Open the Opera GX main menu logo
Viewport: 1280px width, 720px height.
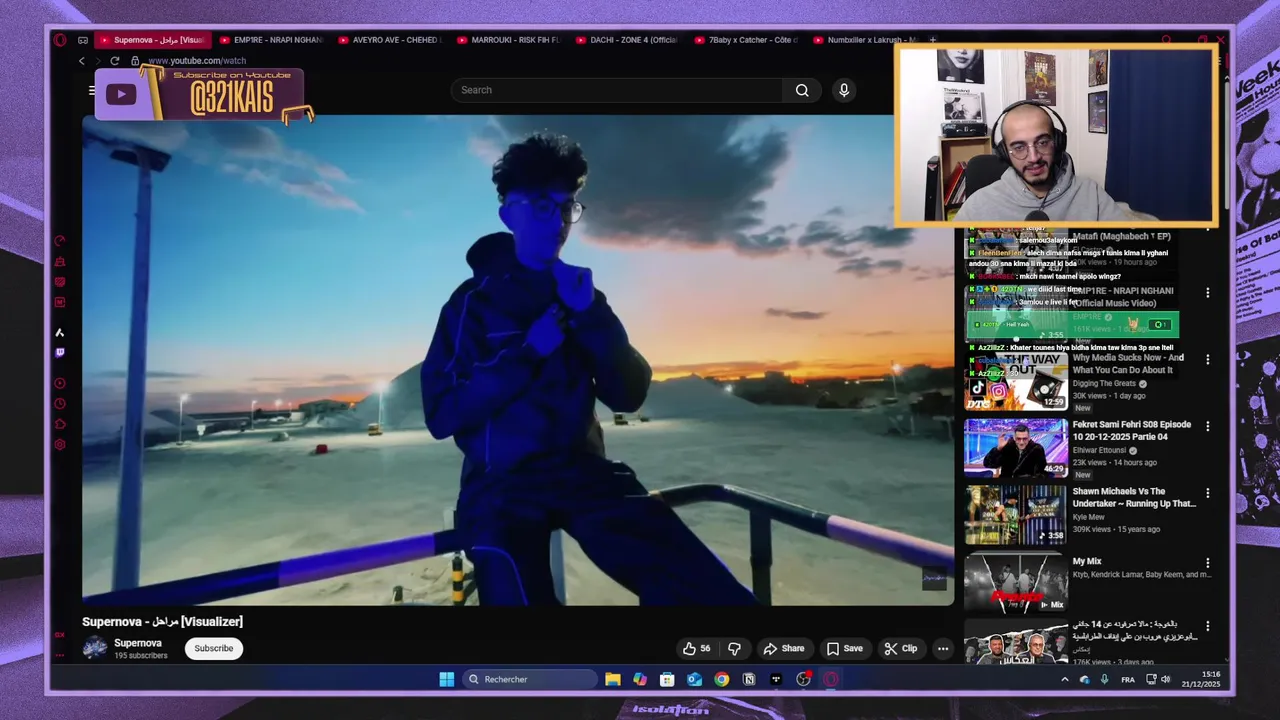(60, 40)
